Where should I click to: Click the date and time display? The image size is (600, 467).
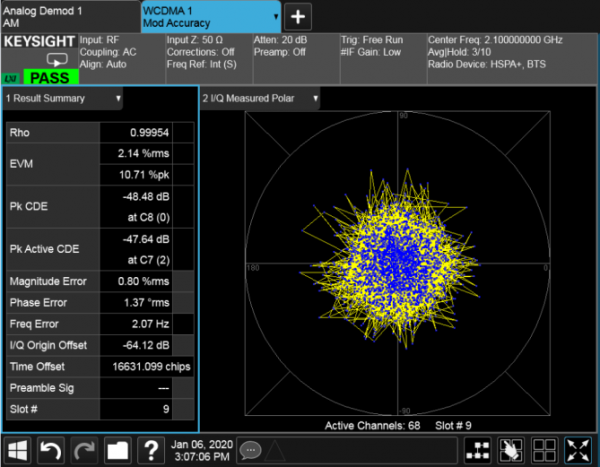204,450
